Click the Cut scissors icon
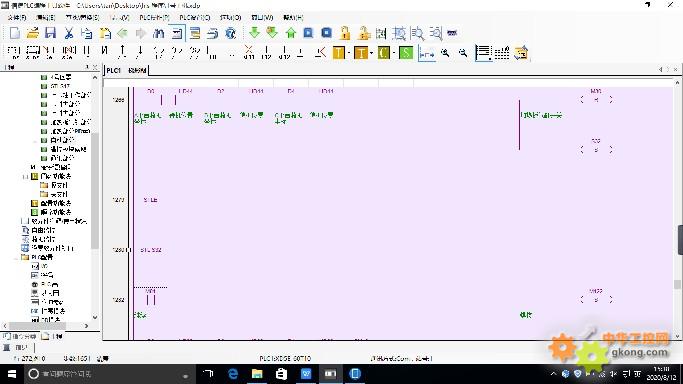The image size is (683, 384). (x=68, y=33)
